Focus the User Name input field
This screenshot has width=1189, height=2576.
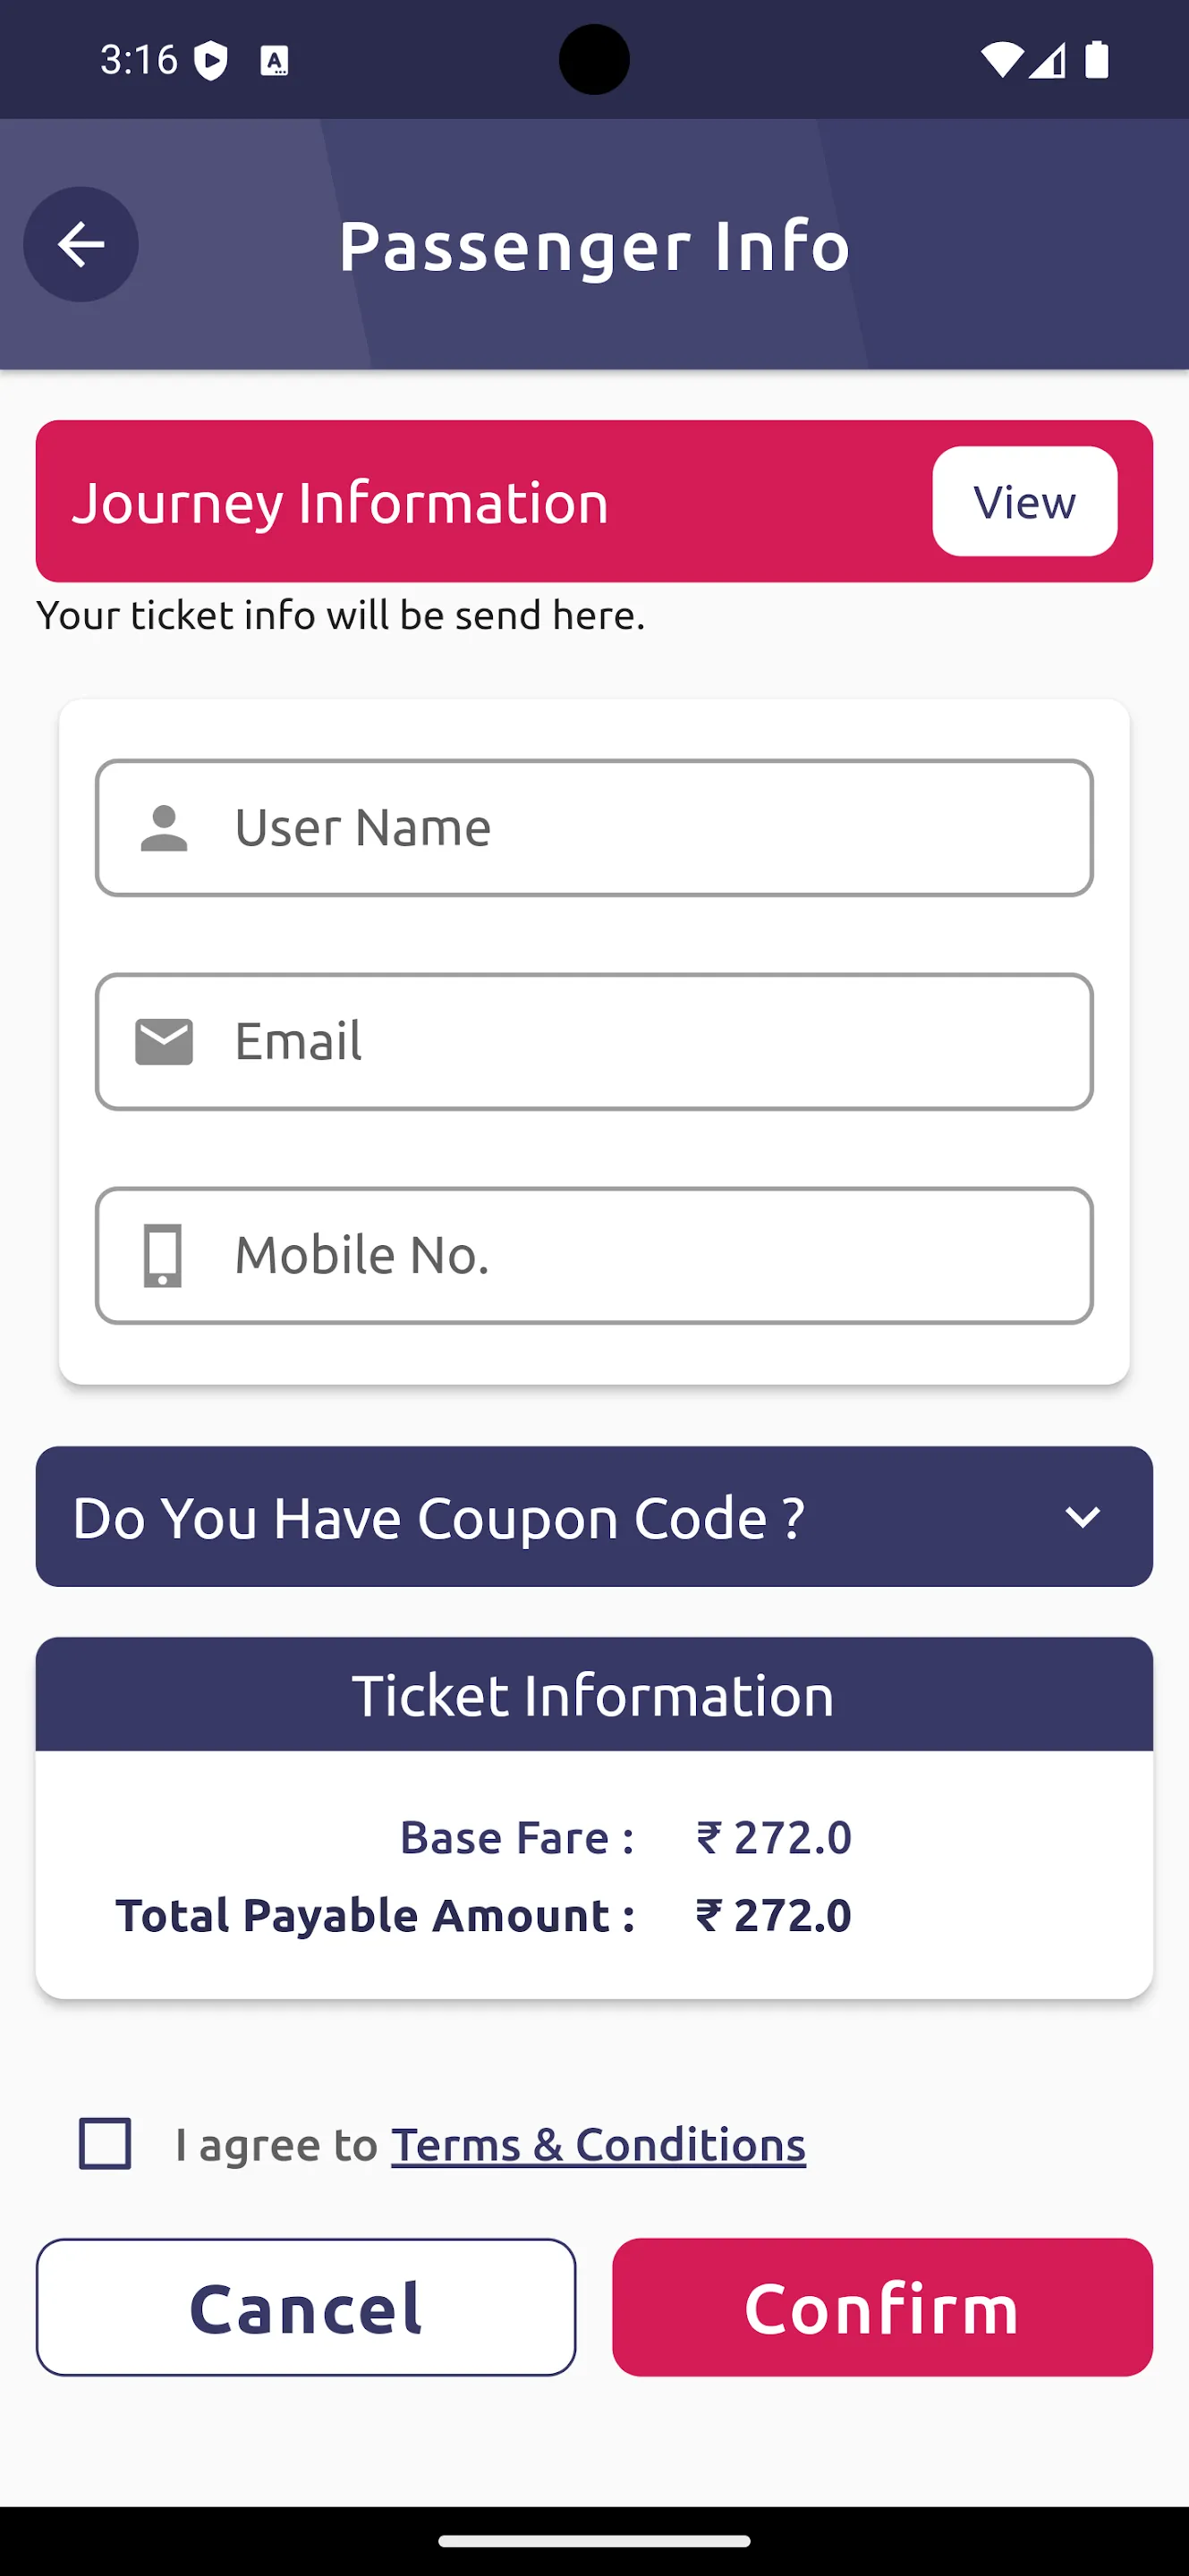(x=594, y=828)
